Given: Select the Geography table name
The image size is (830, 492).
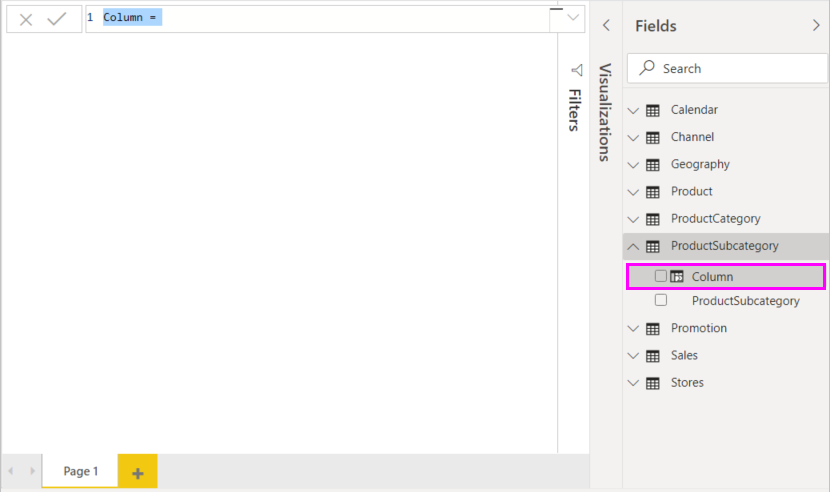Looking at the screenshot, I should click(x=700, y=164).
